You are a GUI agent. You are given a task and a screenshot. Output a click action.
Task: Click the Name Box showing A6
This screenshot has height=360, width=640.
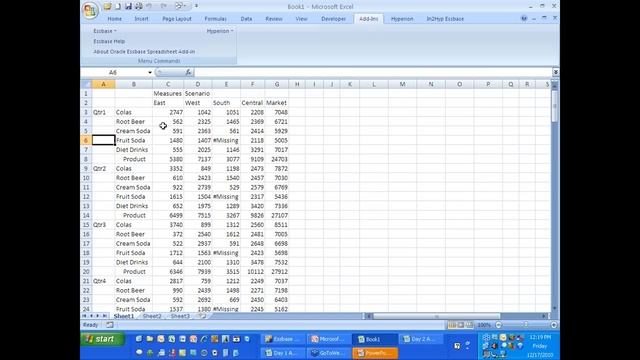coord(113,72)
